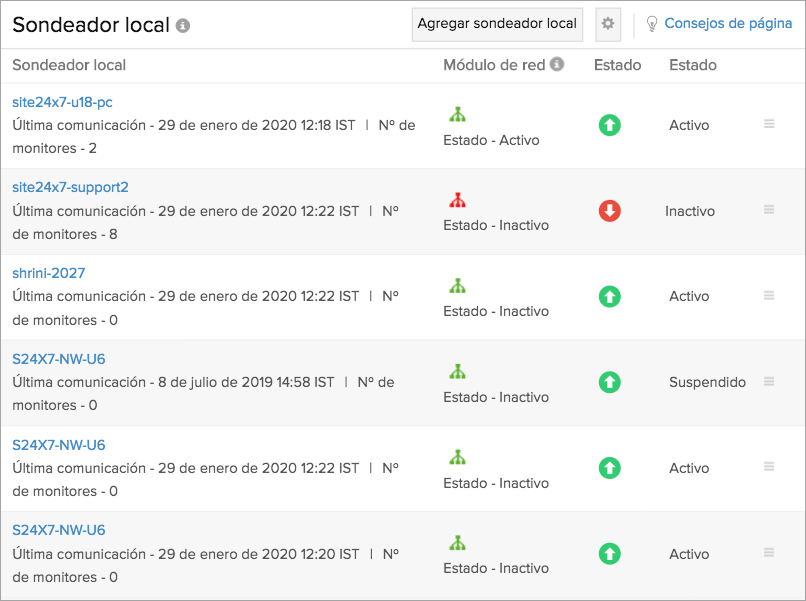Click 'Última comunicación' text under site24x7-support2

186,211
